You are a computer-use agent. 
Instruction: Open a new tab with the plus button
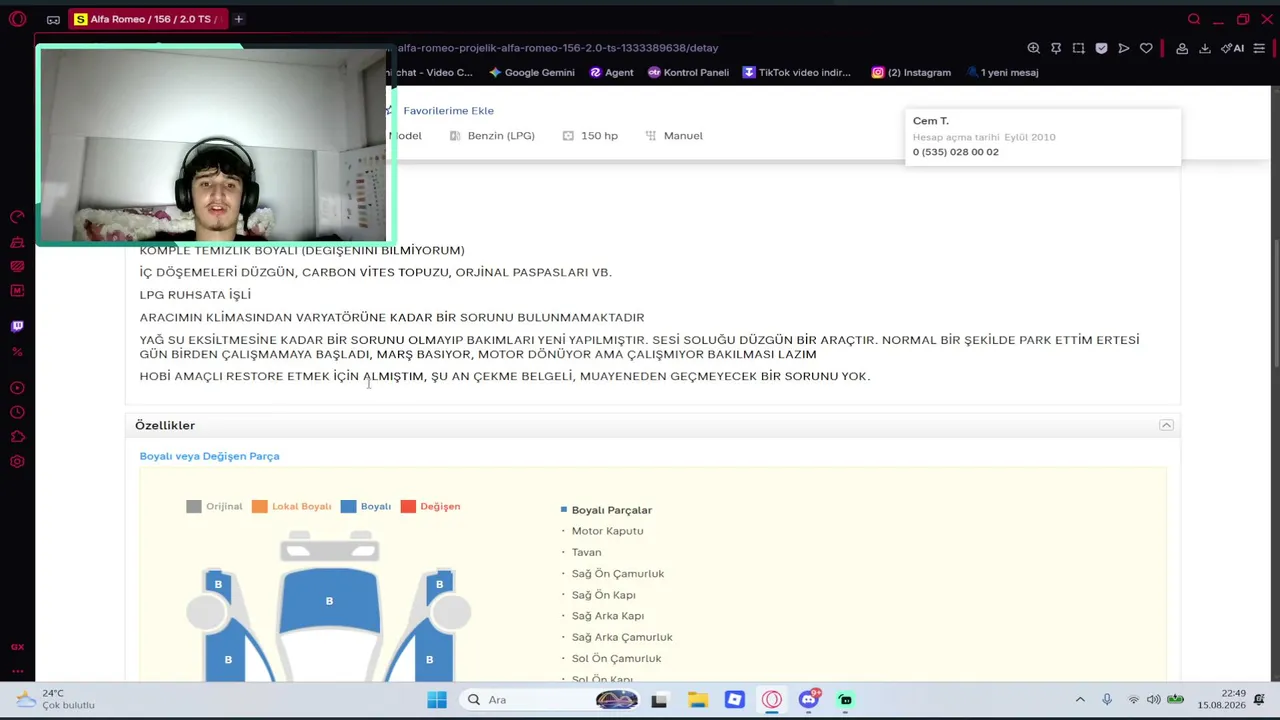coord(238,19)
